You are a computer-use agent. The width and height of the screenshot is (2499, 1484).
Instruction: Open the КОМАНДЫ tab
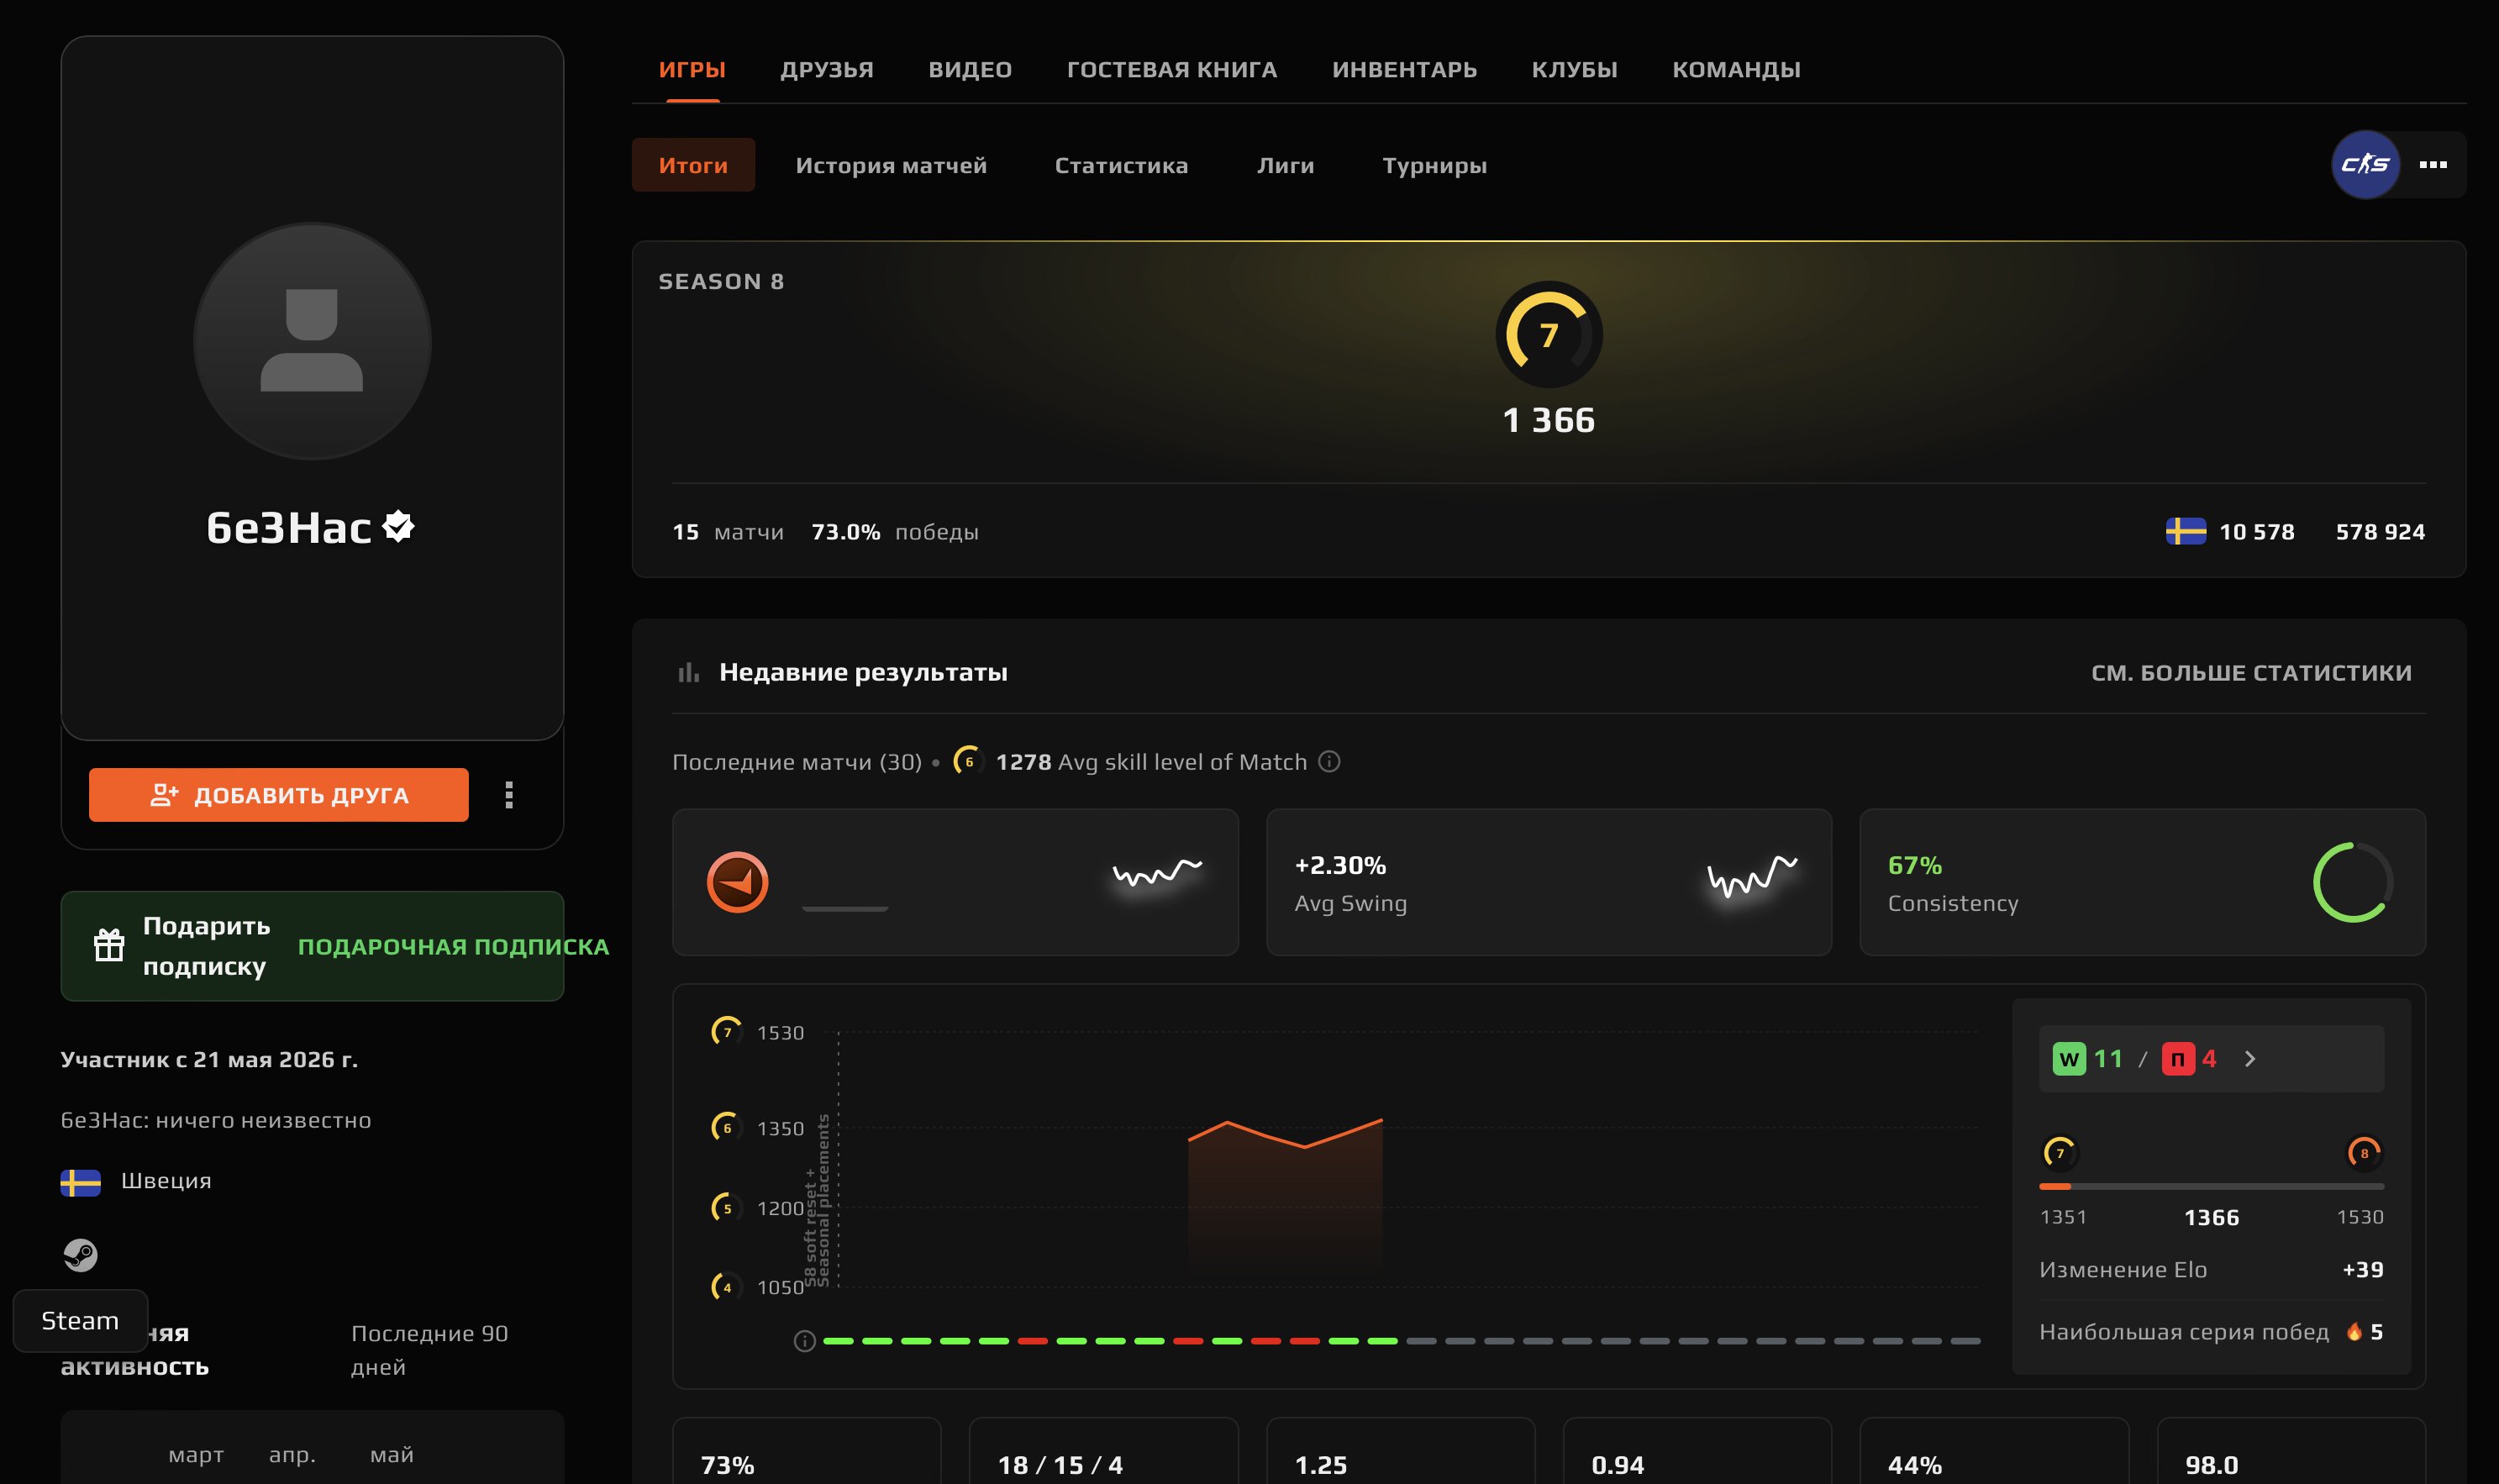[1736, 70]
